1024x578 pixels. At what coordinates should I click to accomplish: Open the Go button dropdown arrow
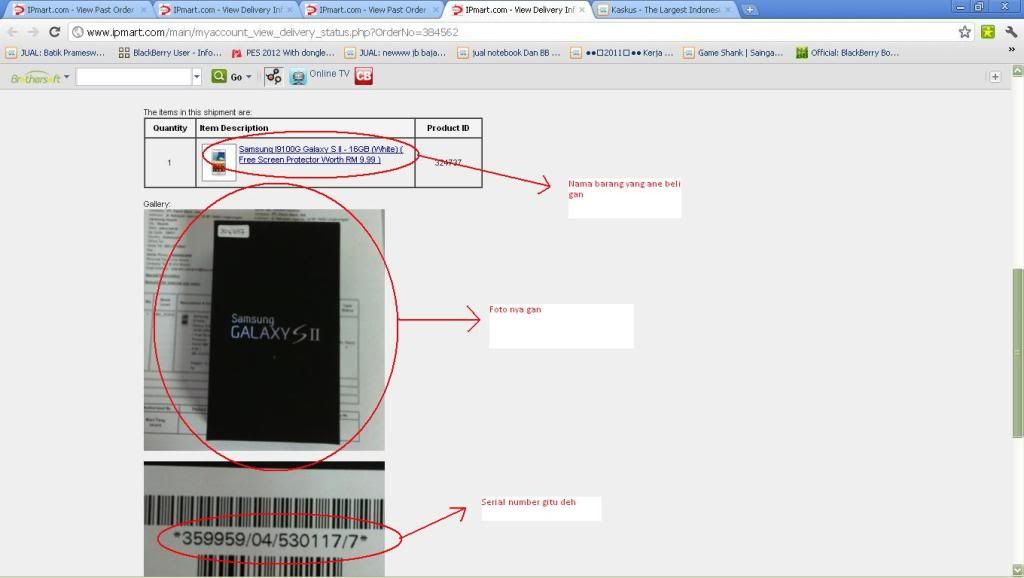click(x=249, y=77)
